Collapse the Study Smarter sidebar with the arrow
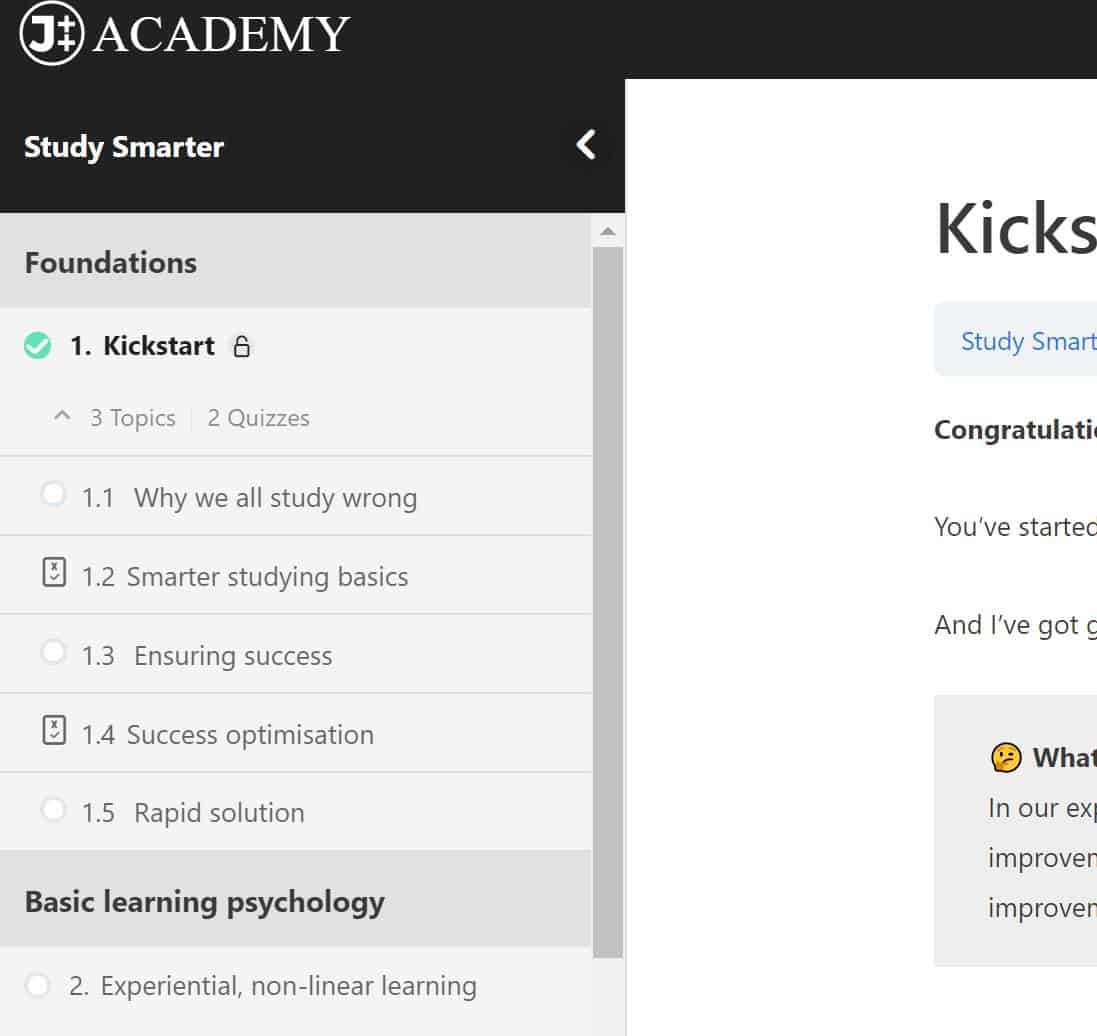 pos(585,144)
